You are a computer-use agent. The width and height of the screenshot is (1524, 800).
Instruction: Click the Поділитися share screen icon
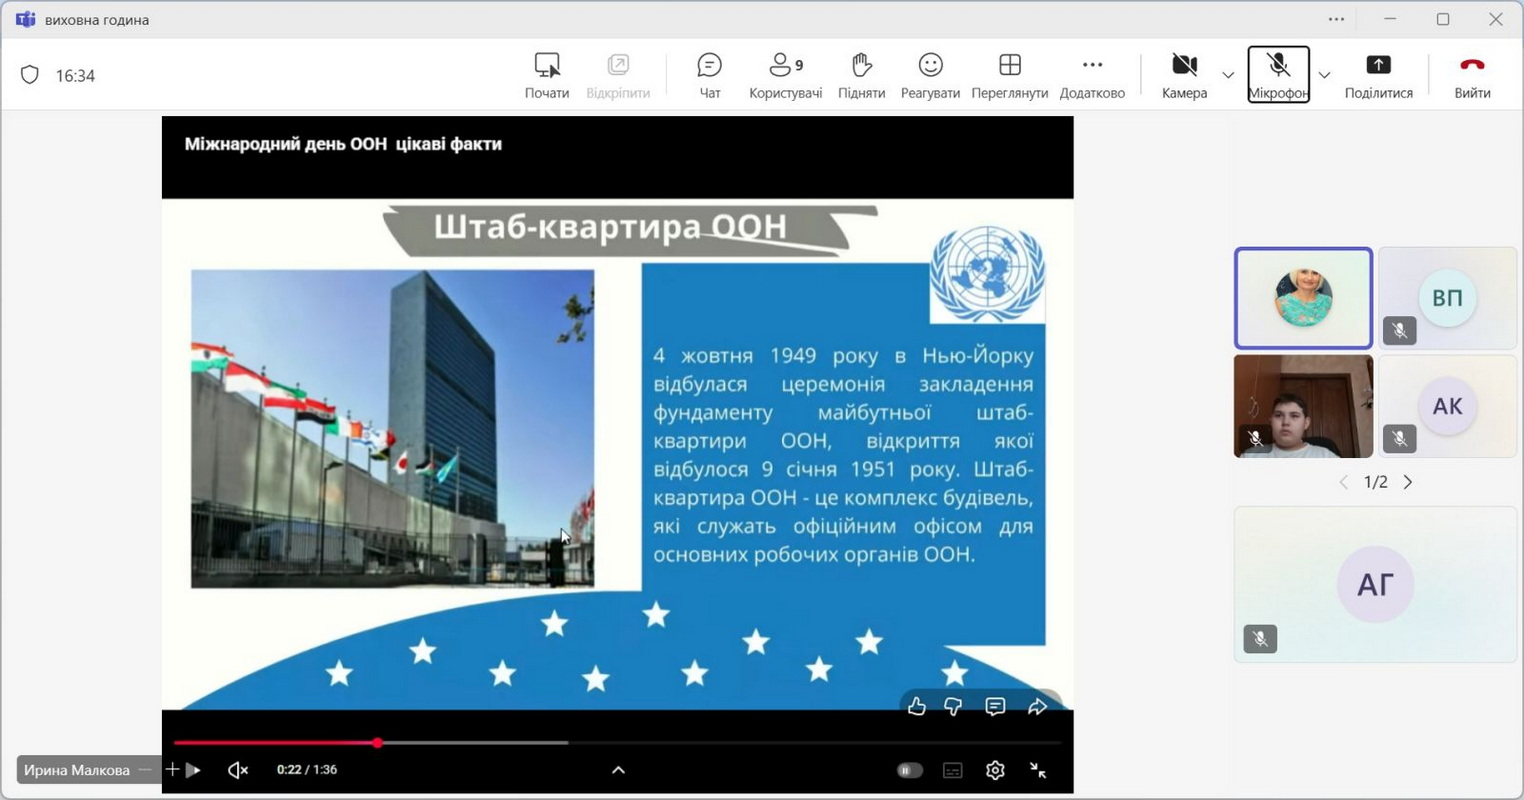tap(1378, 66)
